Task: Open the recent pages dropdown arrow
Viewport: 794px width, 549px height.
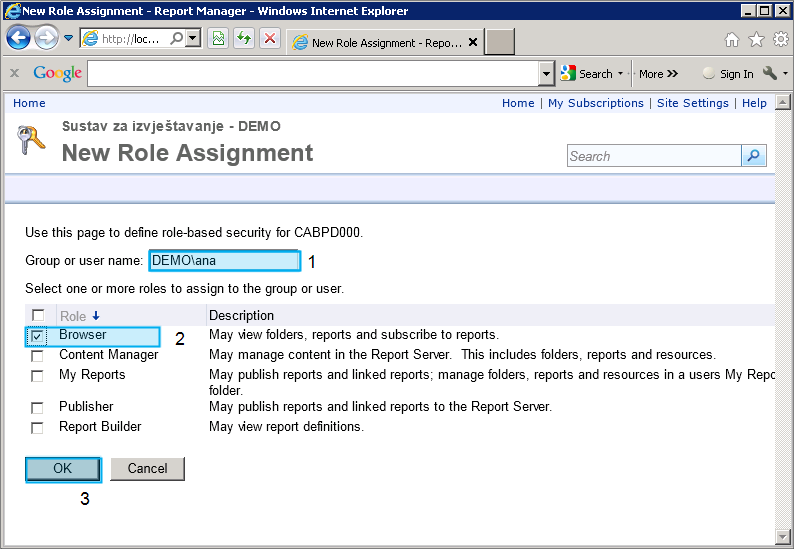Action: point(68,38)
